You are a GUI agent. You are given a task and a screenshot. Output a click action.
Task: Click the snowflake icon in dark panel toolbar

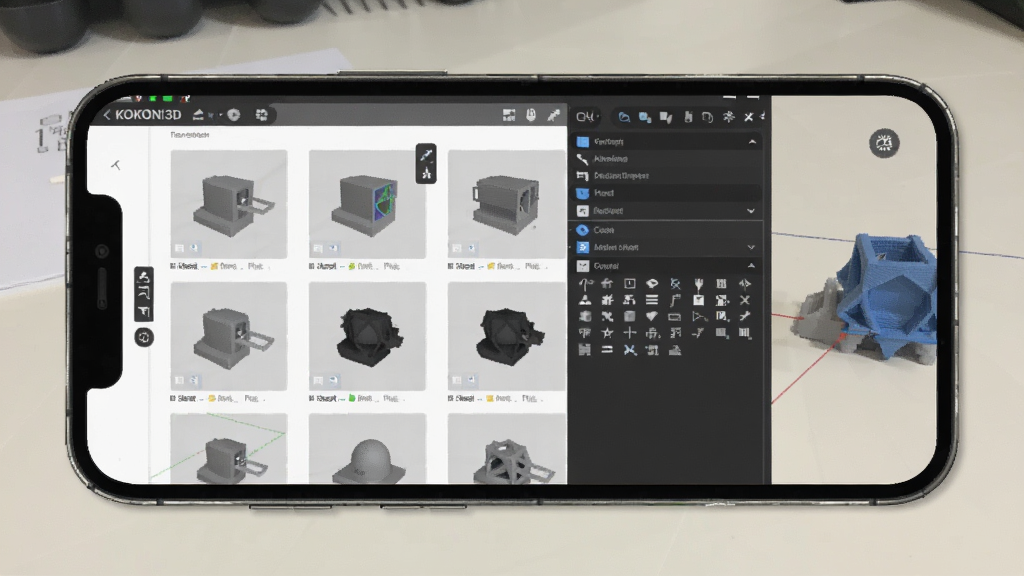pos(728,117)
